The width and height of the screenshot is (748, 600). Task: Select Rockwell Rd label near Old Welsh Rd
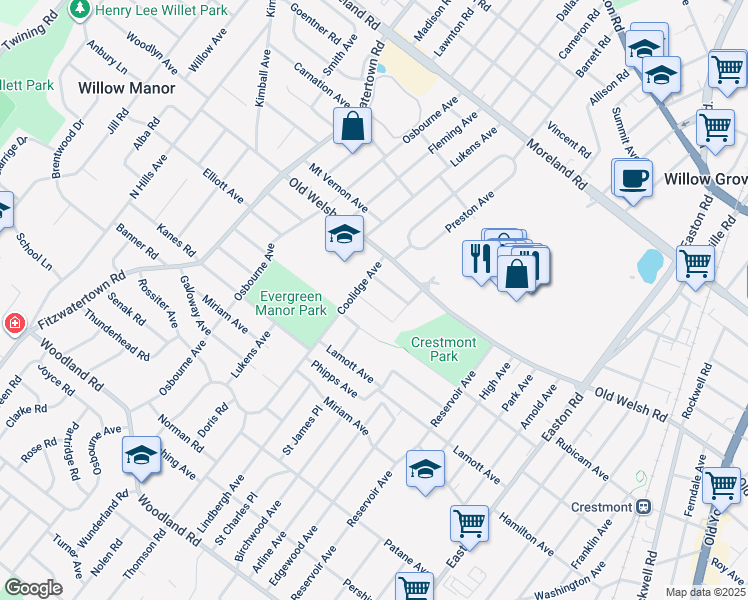(x=697, y=391)
